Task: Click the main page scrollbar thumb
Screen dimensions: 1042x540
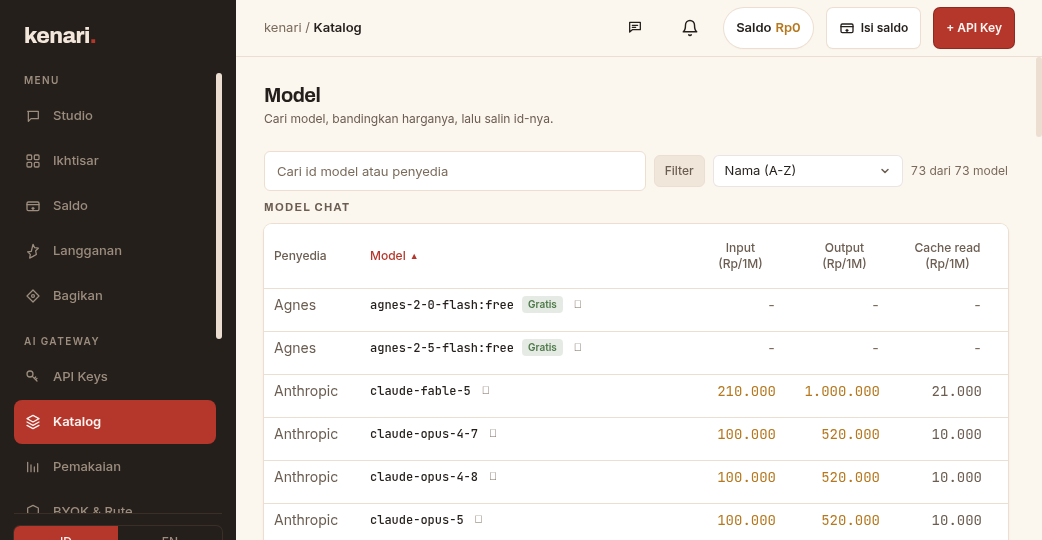Action: tap(1039, 97)
